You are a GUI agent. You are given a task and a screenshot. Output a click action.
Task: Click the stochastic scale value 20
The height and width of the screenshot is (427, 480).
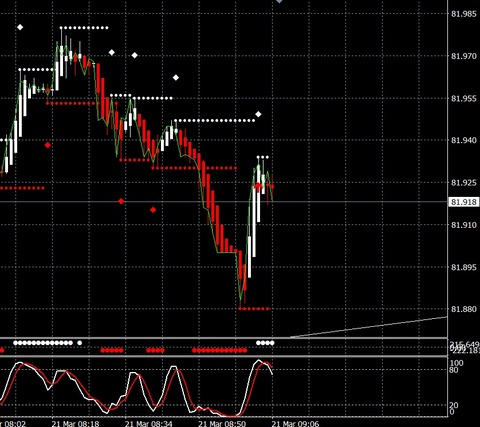pos(454,405)
